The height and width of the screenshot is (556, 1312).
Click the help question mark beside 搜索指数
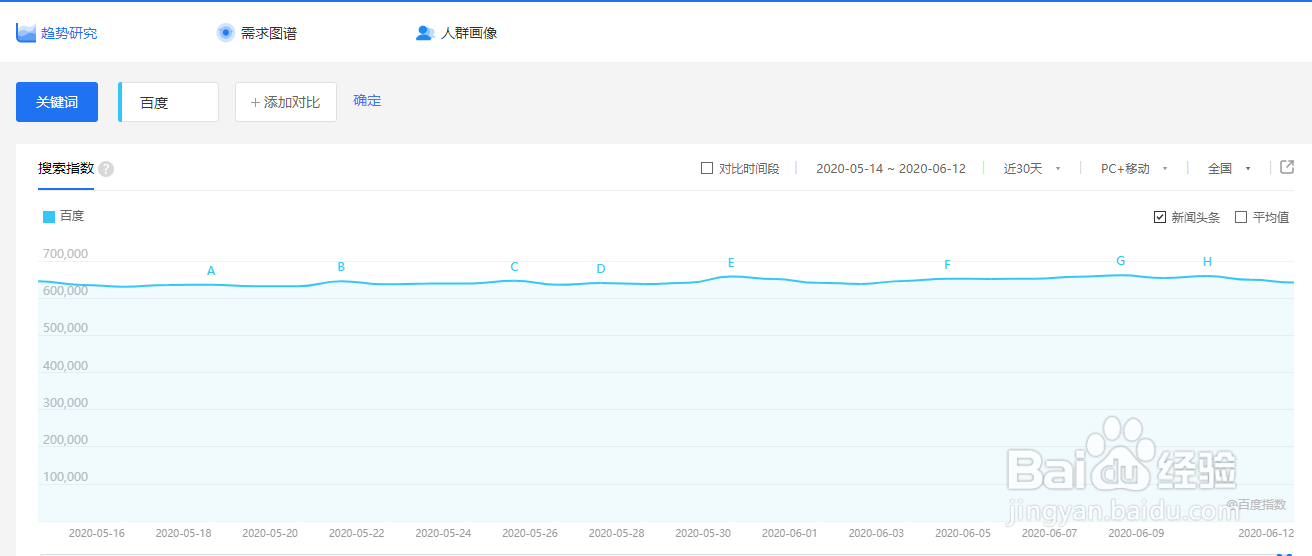click(106, 169)
